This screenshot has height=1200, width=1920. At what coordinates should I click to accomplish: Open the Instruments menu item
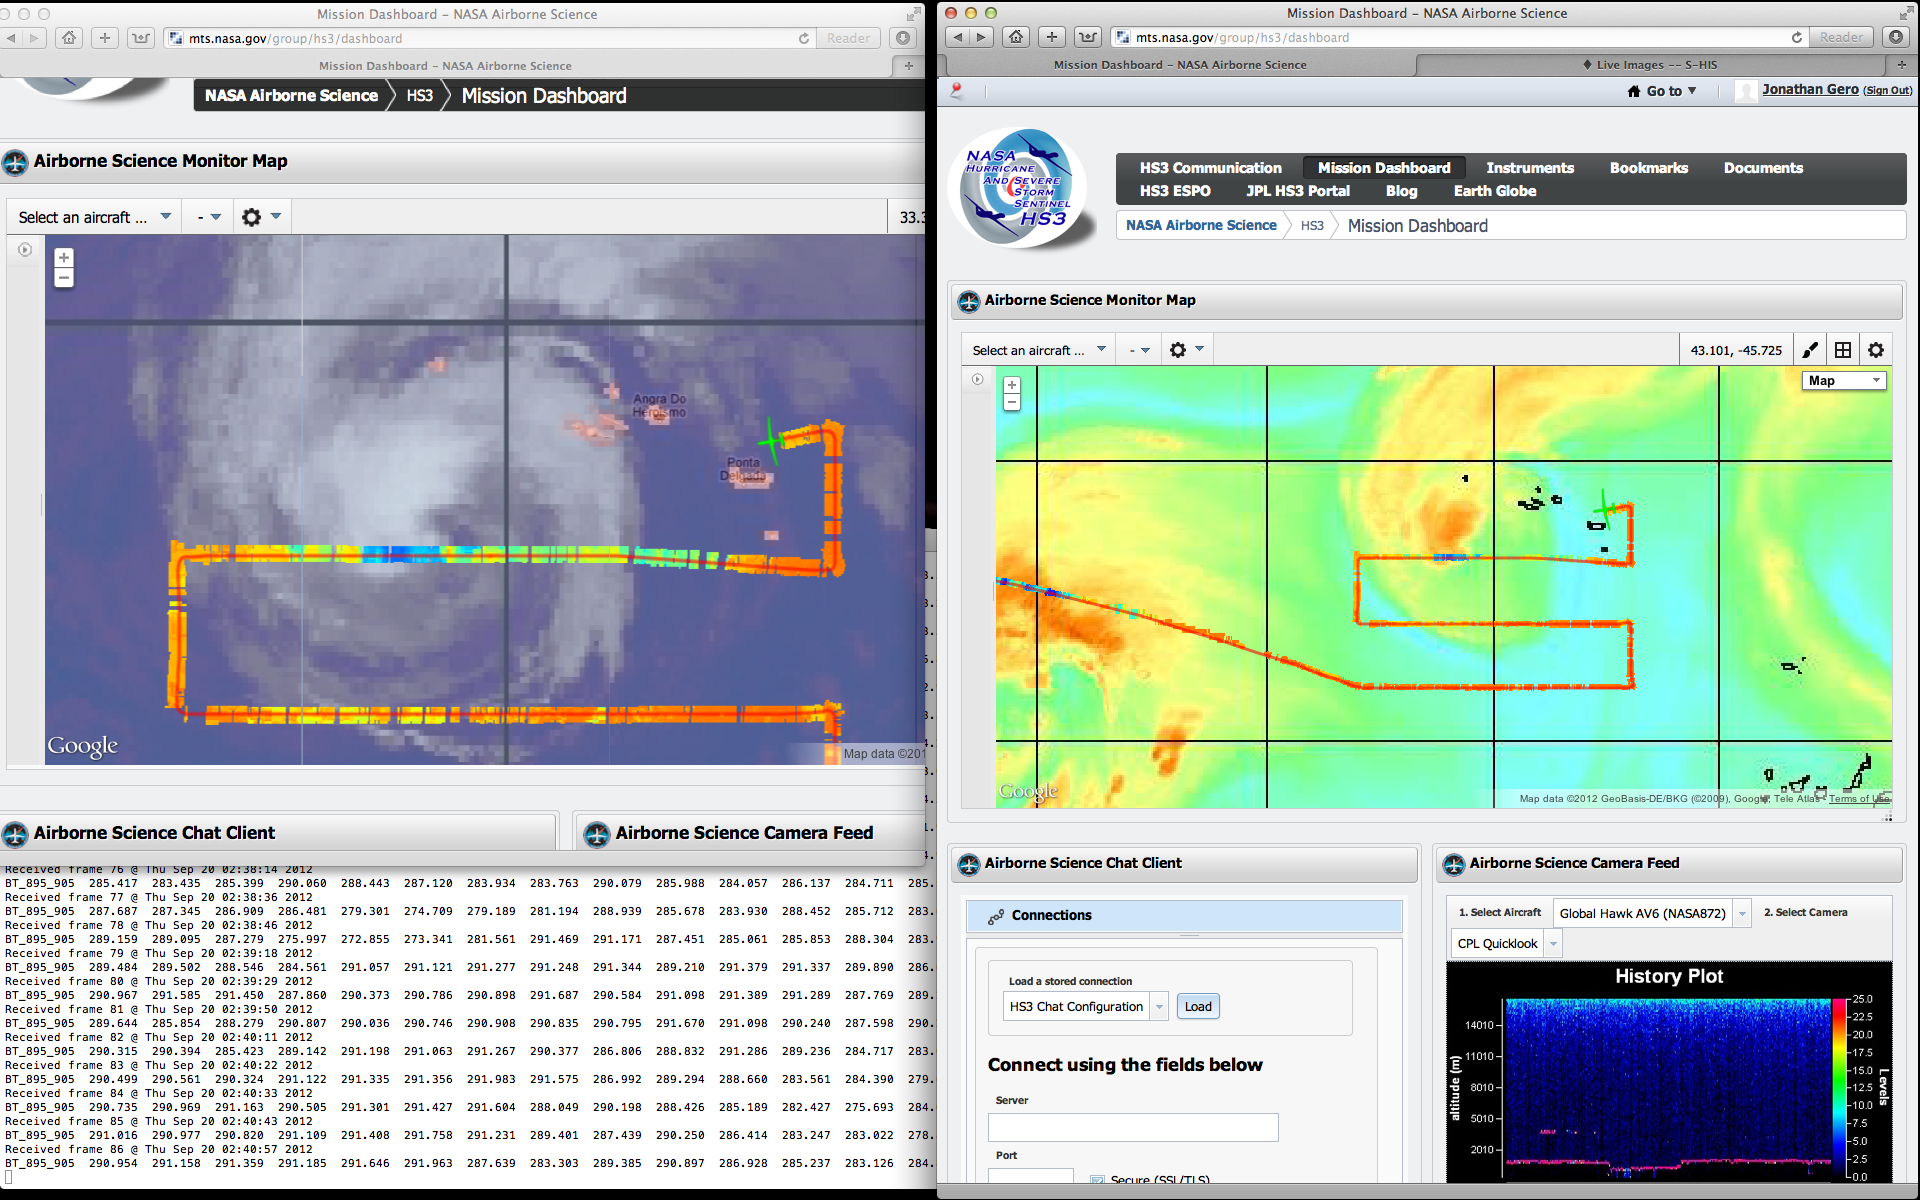click(x=1529, y=168)
